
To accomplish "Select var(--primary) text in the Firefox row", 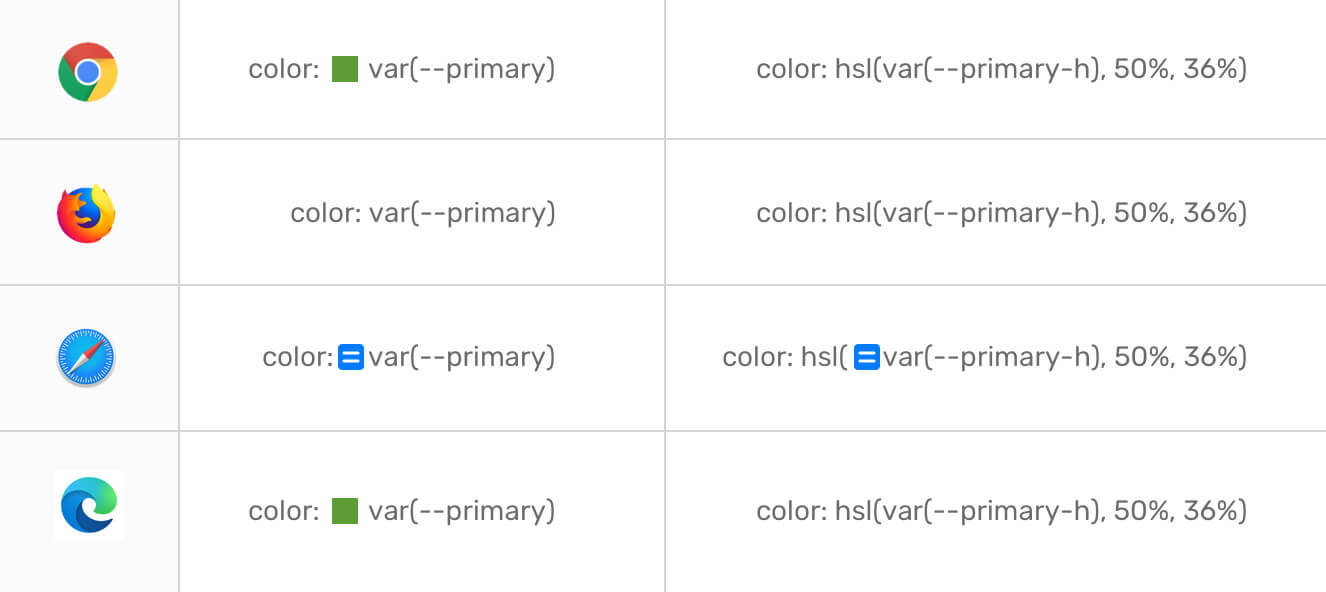I will [x=461, y=213].
